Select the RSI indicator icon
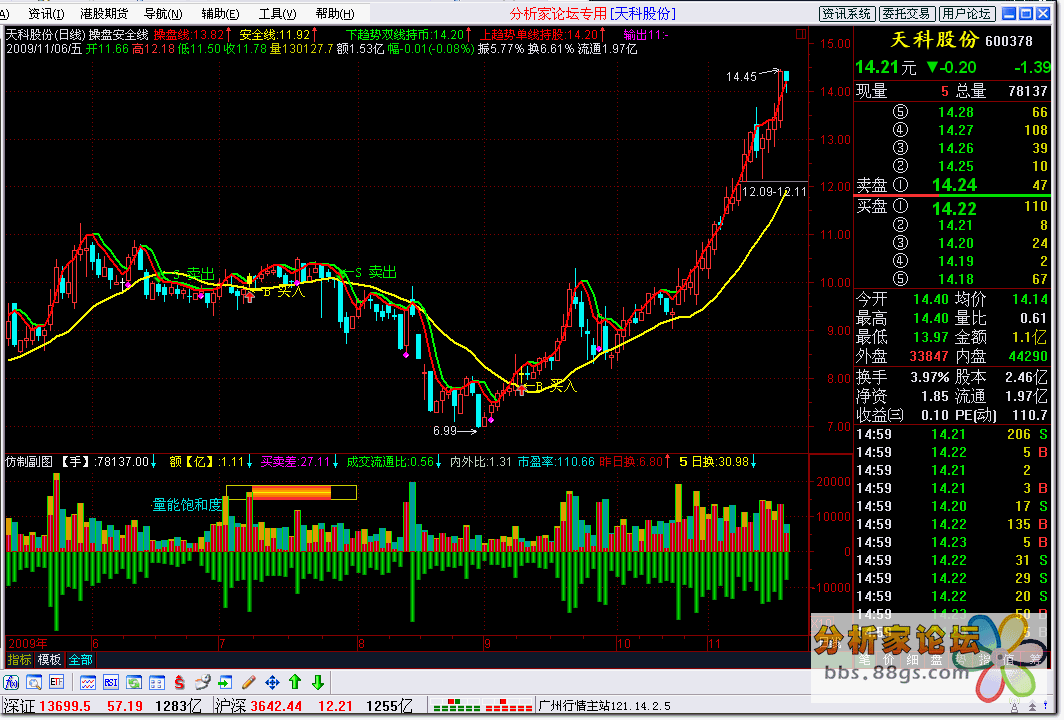 (x=111, y=682)
